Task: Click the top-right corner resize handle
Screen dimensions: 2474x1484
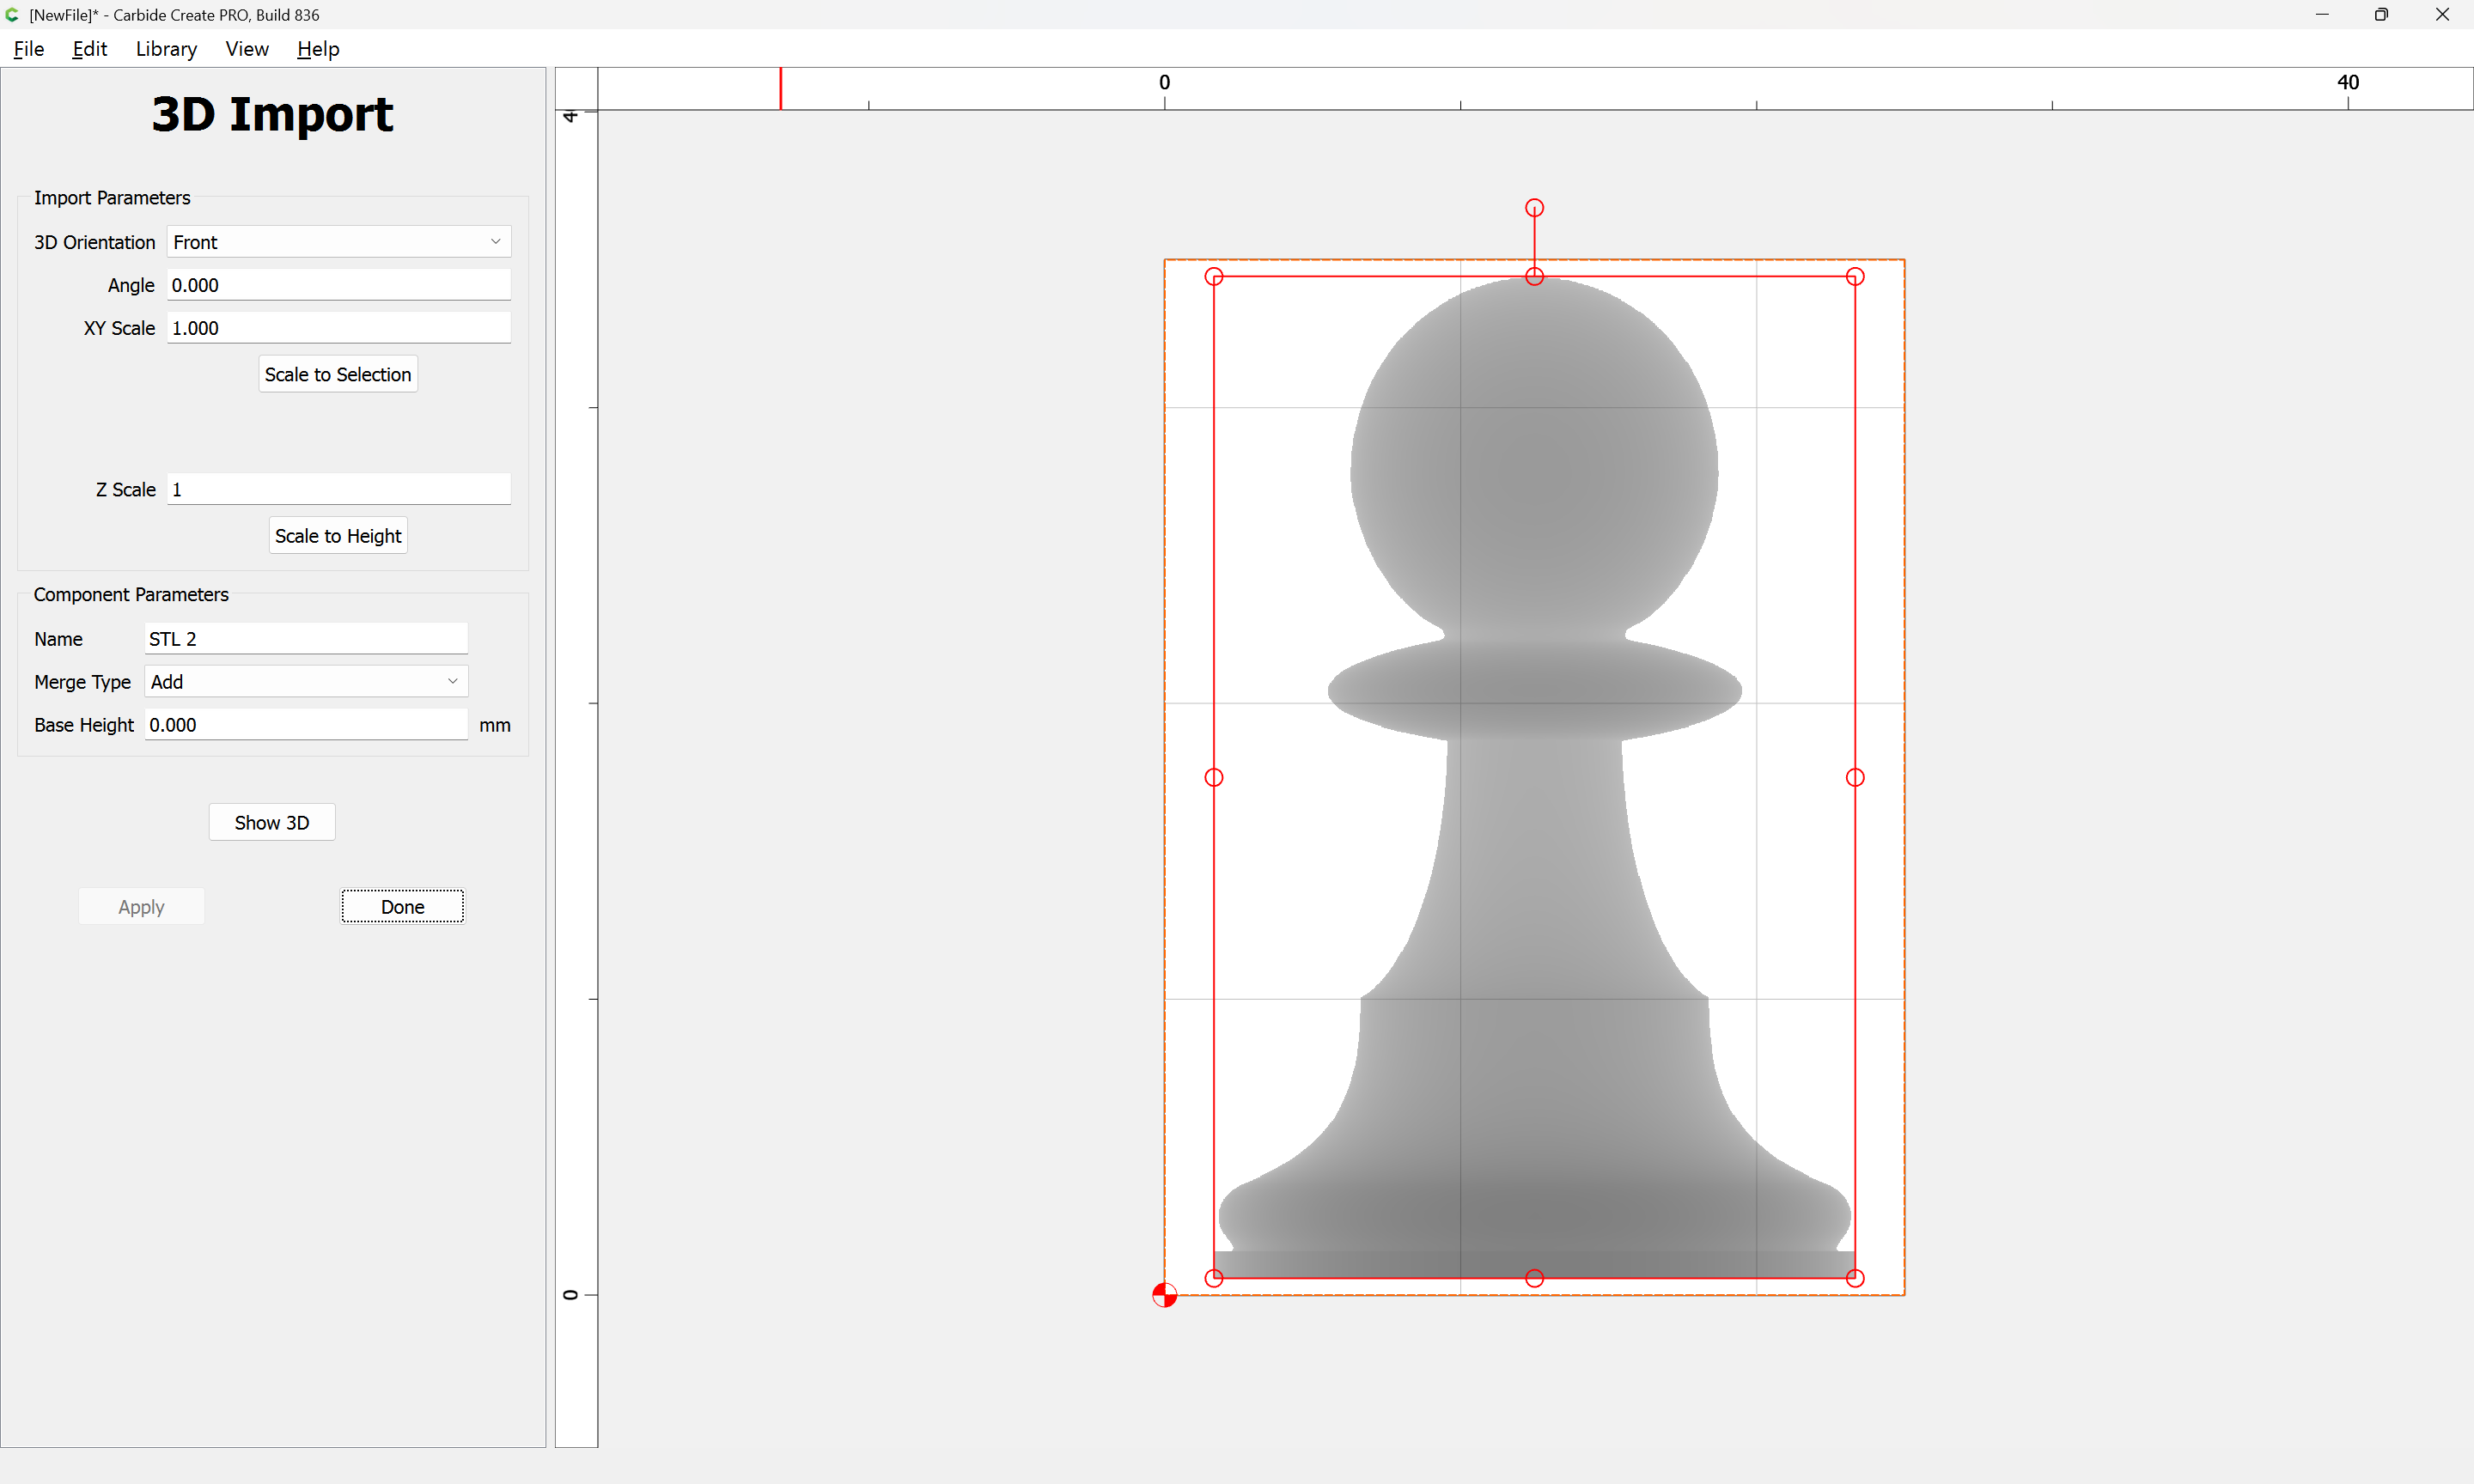Action: 1855,277
